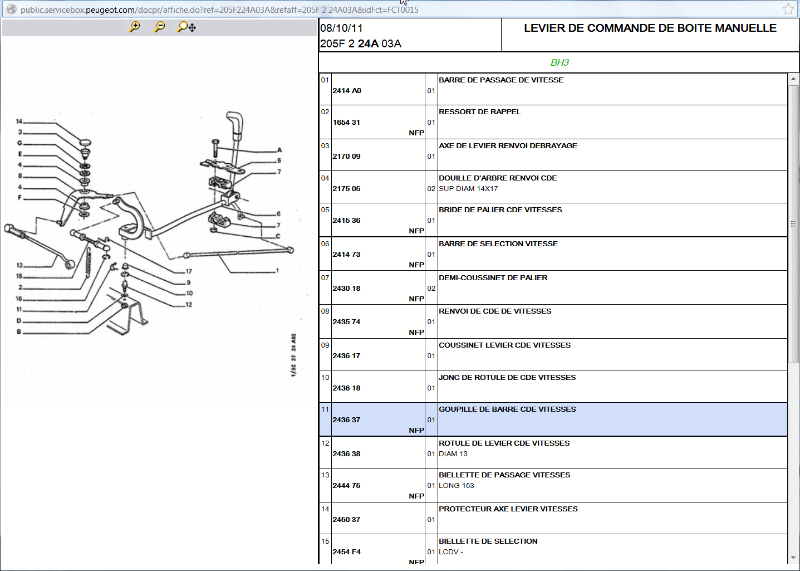Click PROTECTEUR AXE LEVIER VITESSES row

coord(553,518)
